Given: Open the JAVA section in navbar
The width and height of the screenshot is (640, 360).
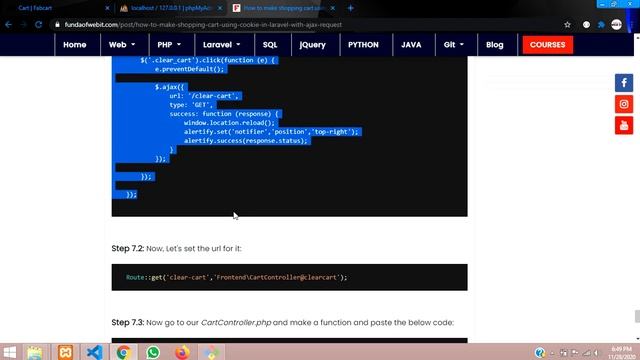Looking at the screenshot, I should pyautogui.click(x=411, y=45).
